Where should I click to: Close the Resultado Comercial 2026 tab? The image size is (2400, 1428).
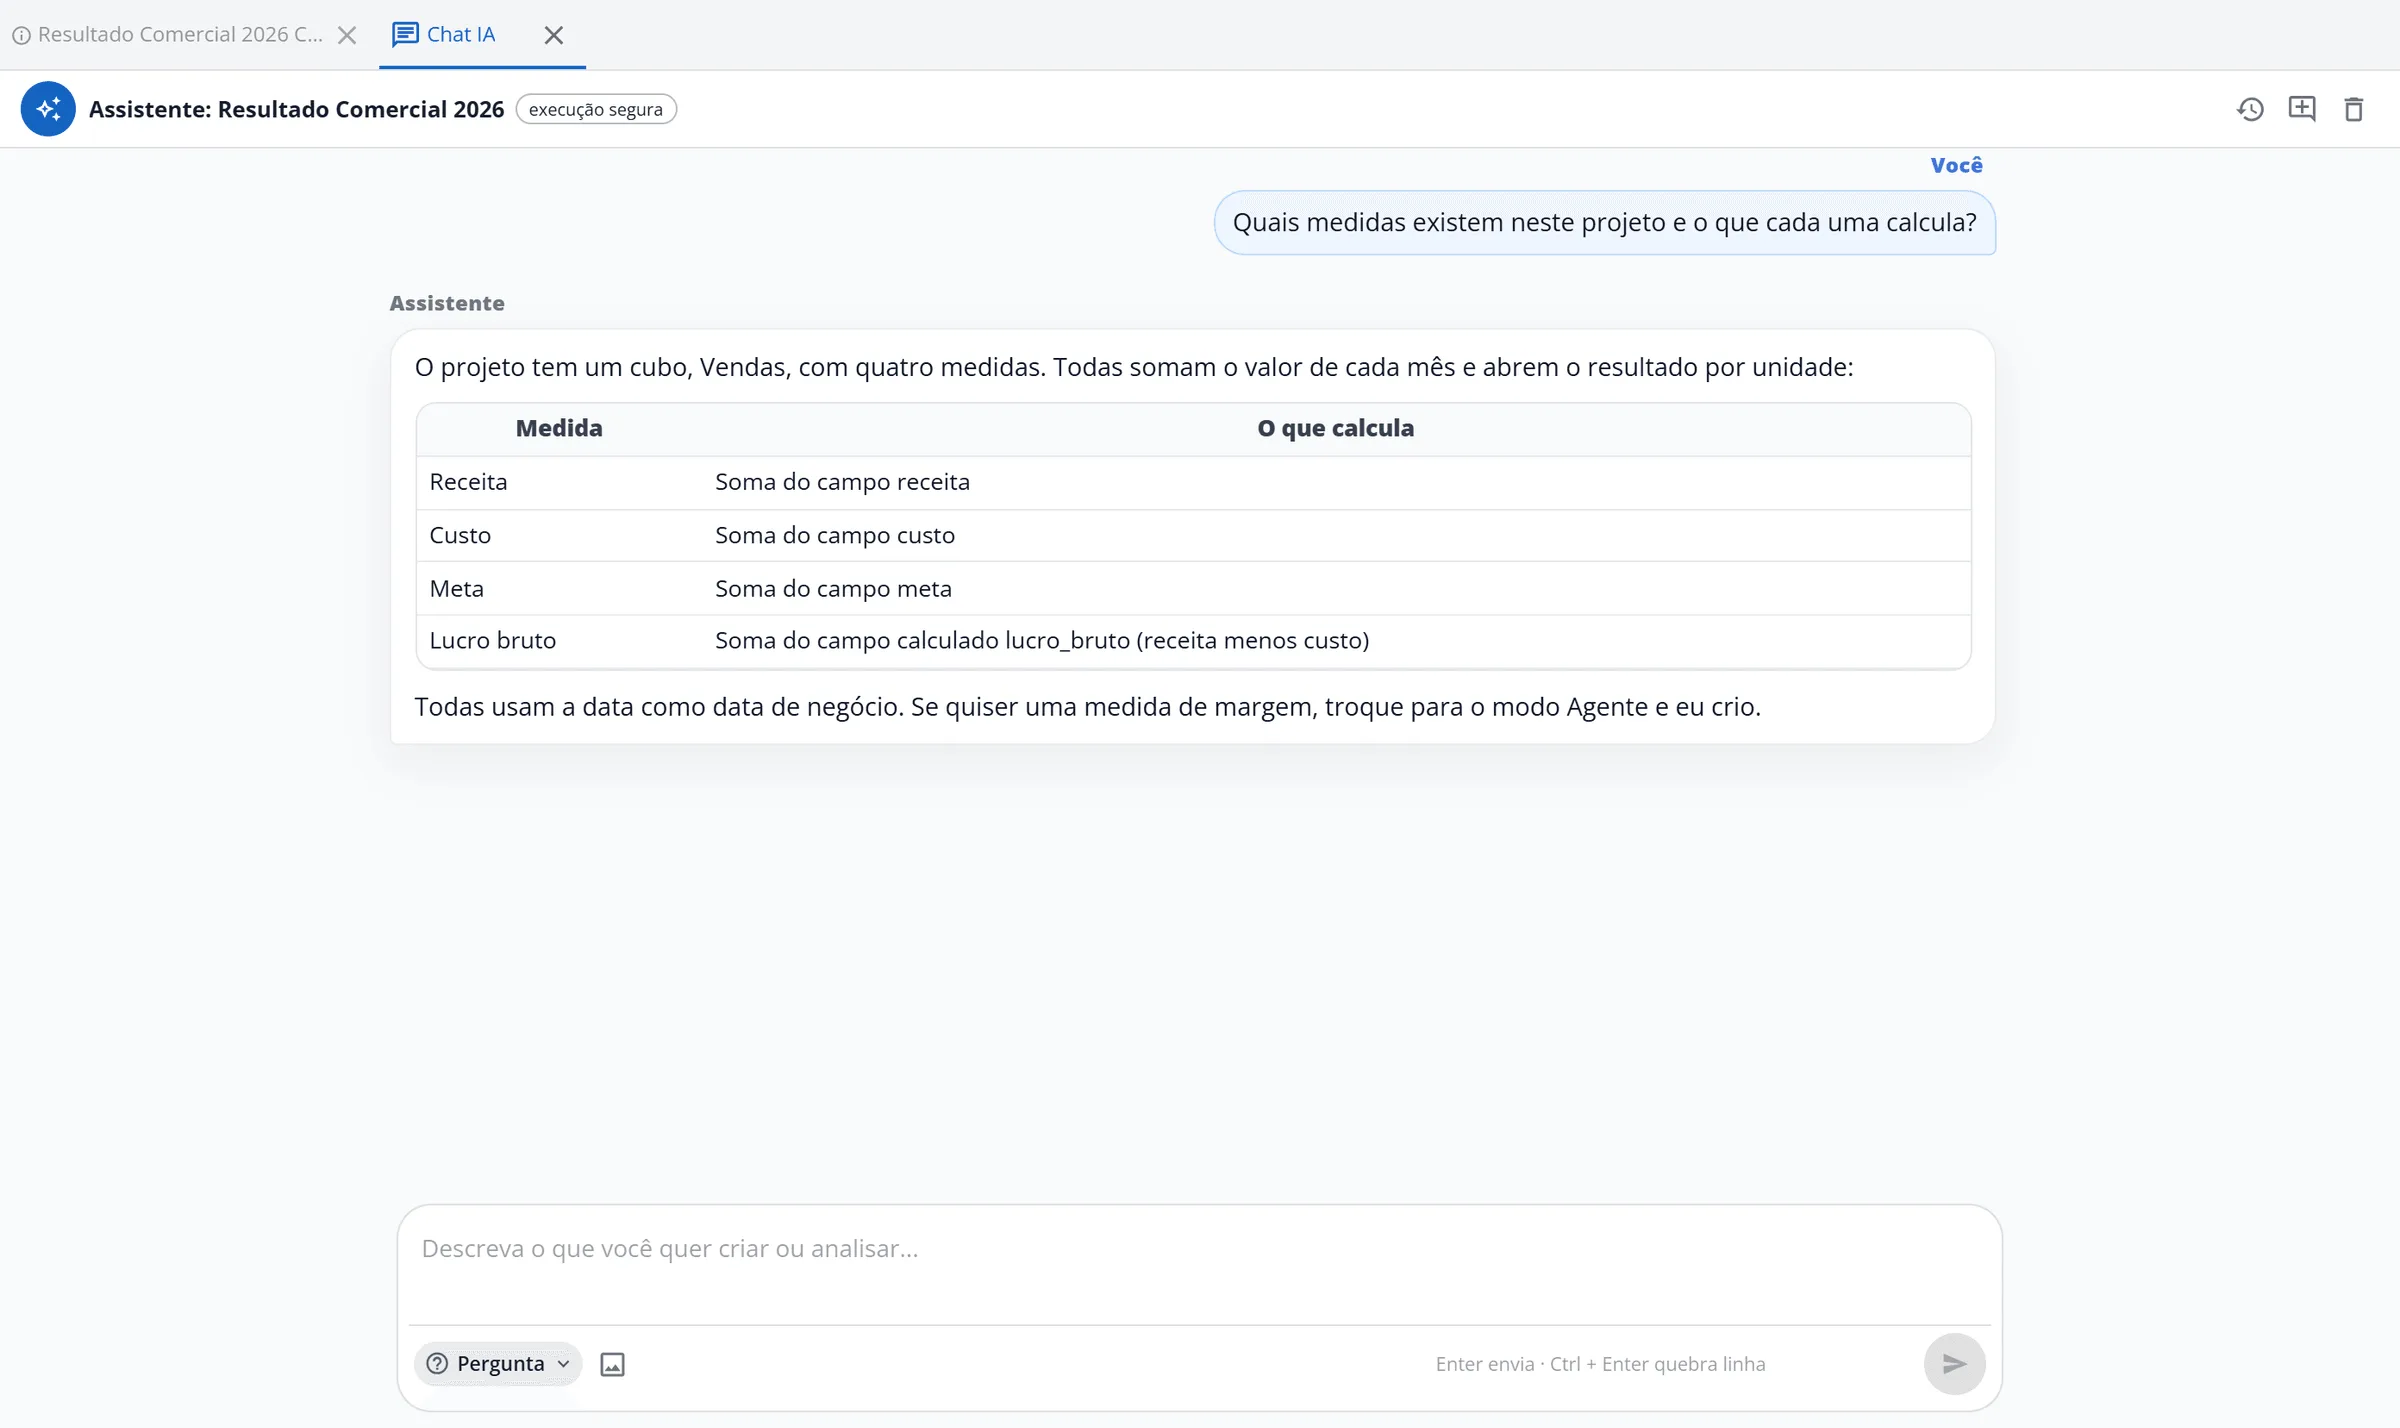[347, 36]
